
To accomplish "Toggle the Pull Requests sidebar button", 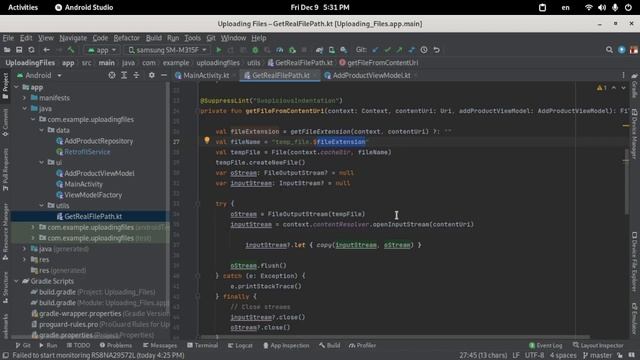I will (5, 170).
